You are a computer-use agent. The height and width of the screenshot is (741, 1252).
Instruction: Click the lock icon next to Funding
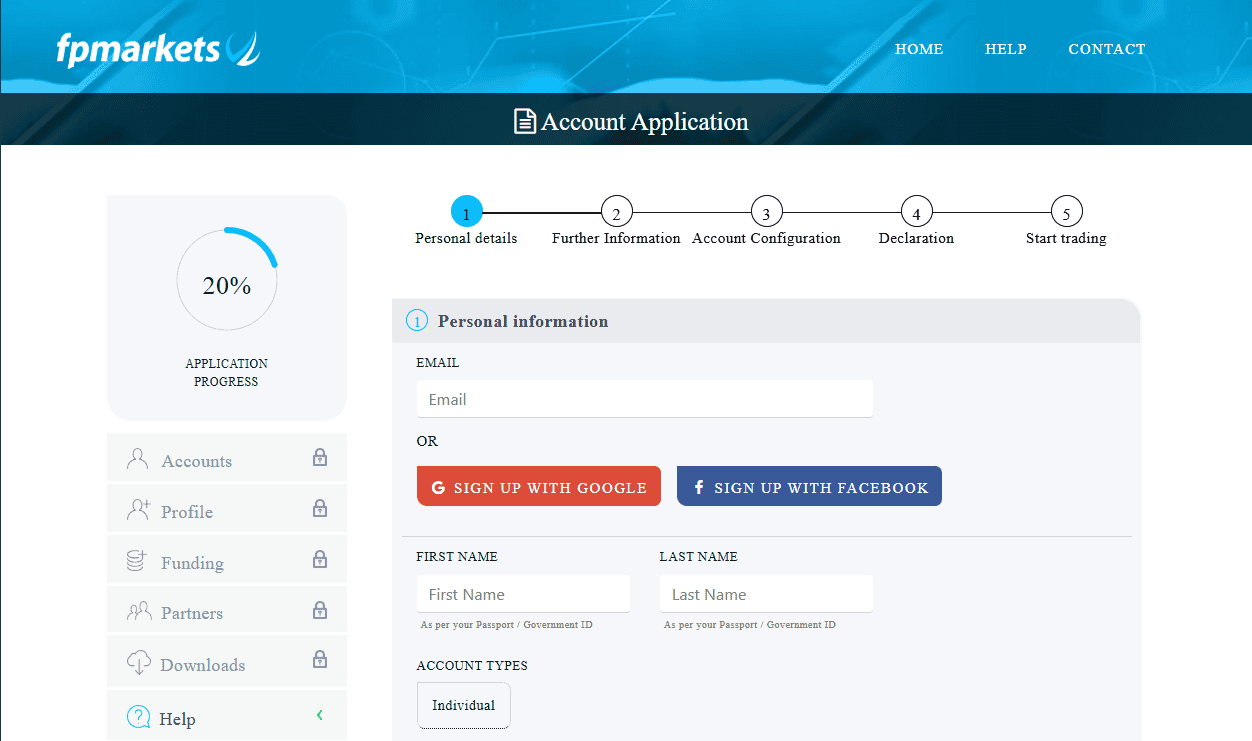click(320, 559)
